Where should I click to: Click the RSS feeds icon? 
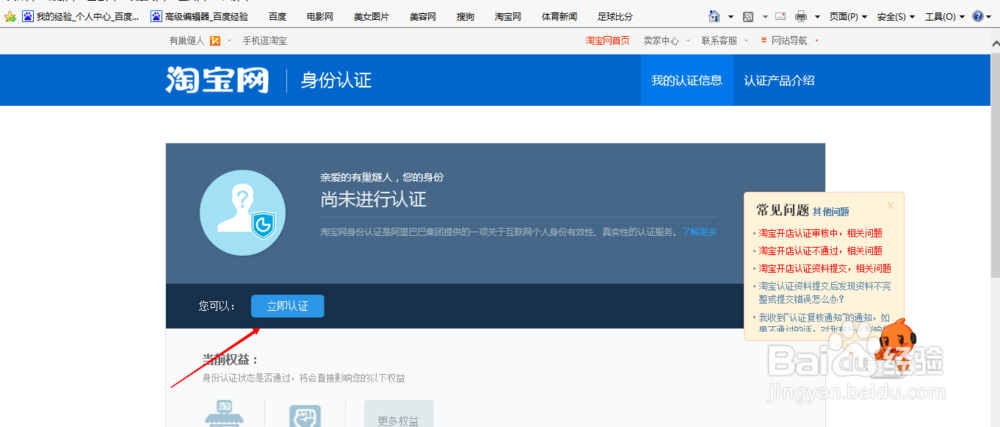[x=748, y=17]
